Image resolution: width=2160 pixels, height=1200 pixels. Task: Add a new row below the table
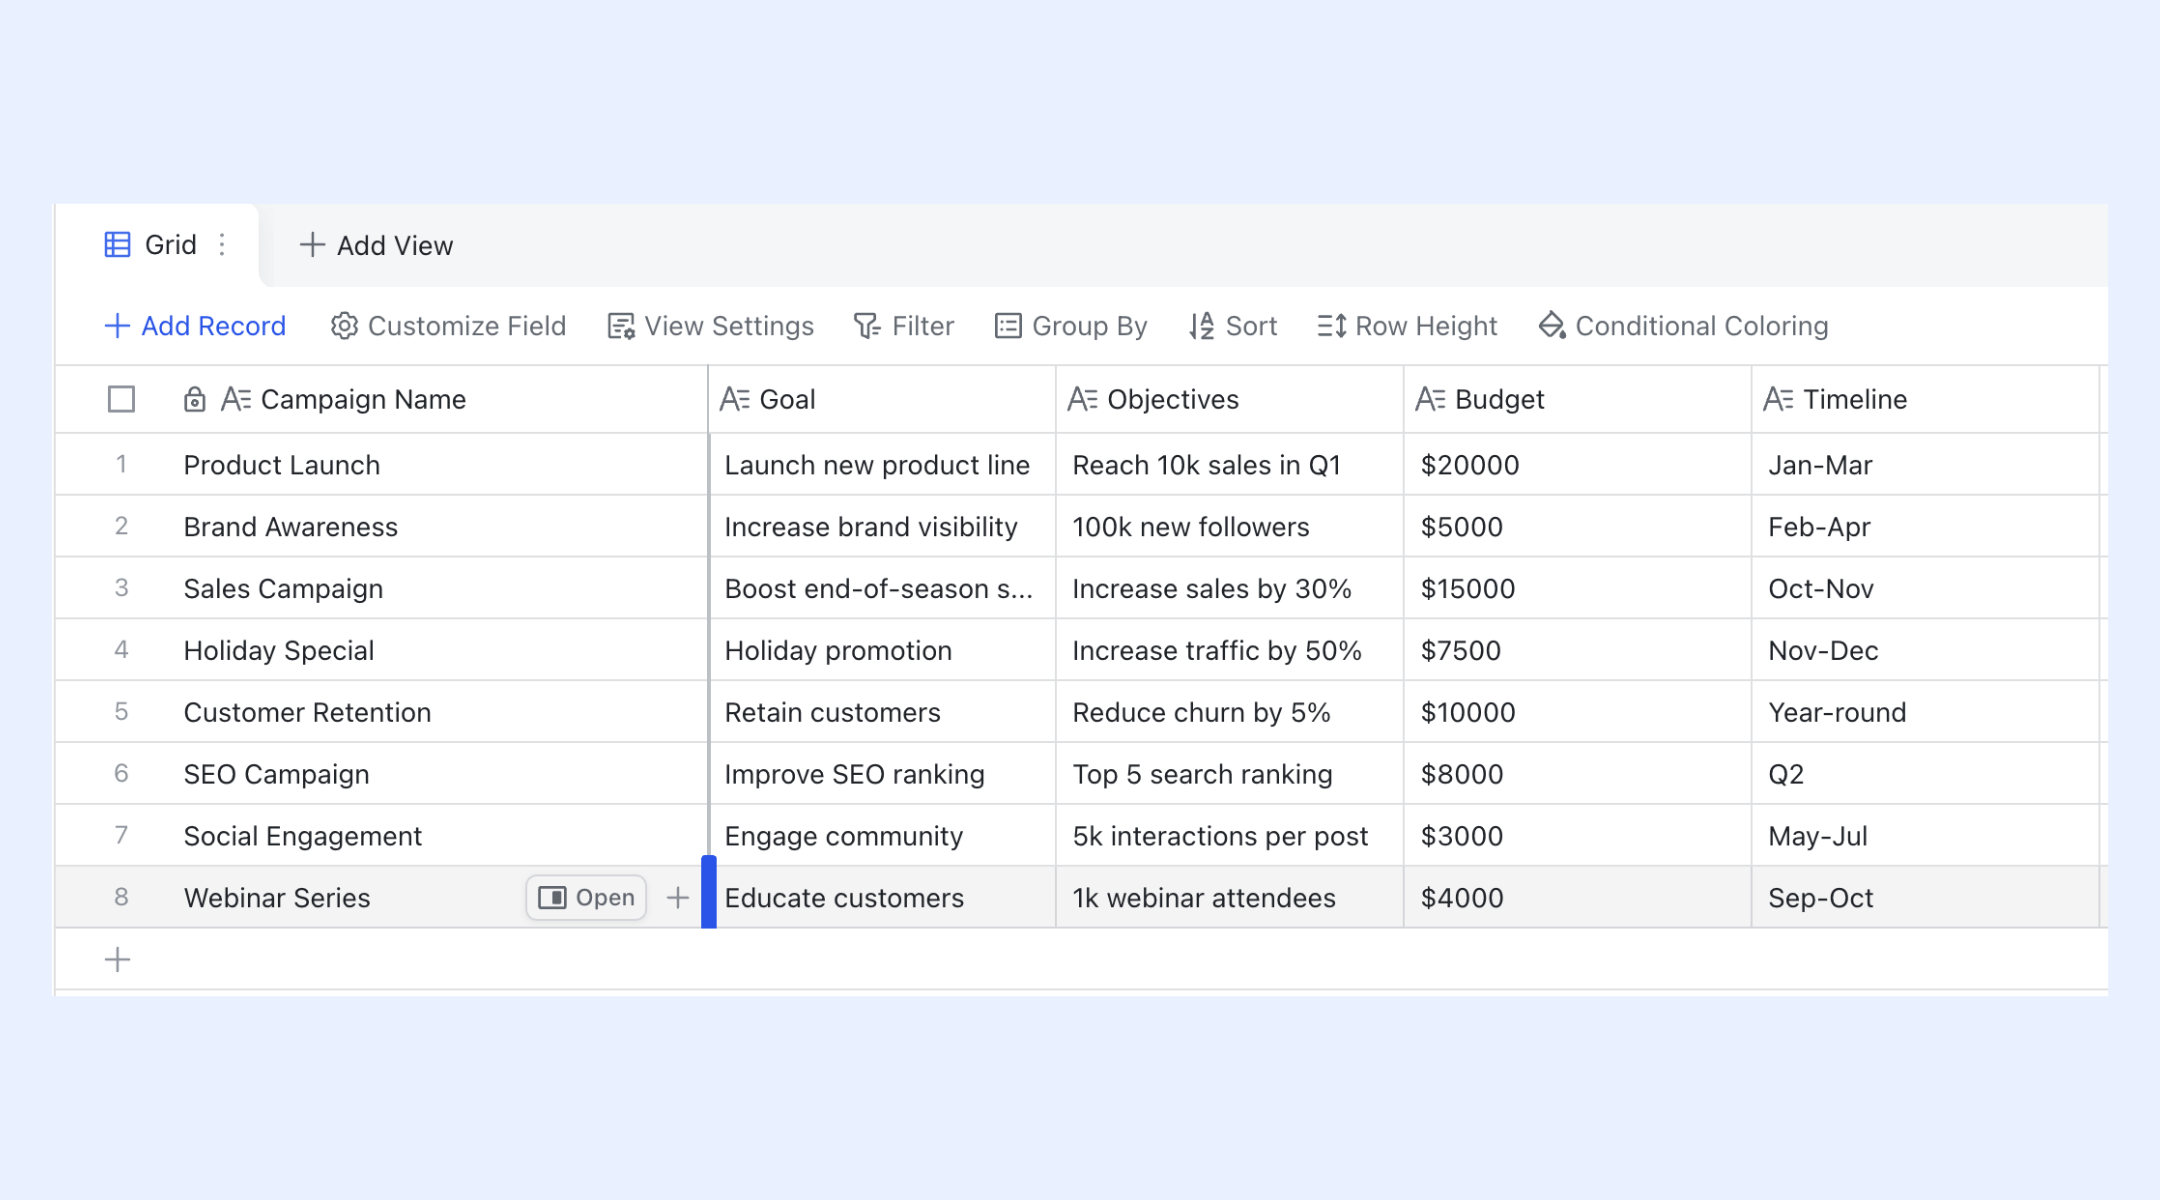pos(118,960)
